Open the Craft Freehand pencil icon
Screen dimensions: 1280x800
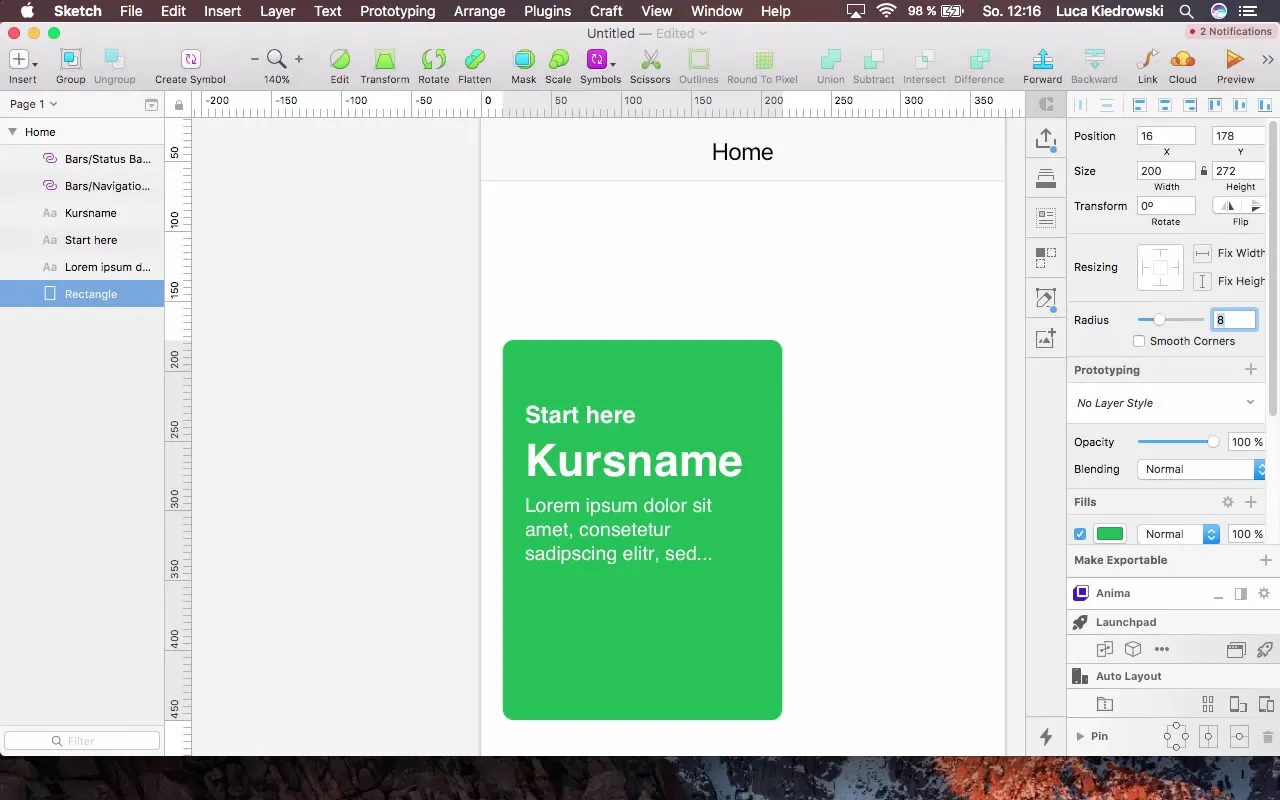(1046, 298)
